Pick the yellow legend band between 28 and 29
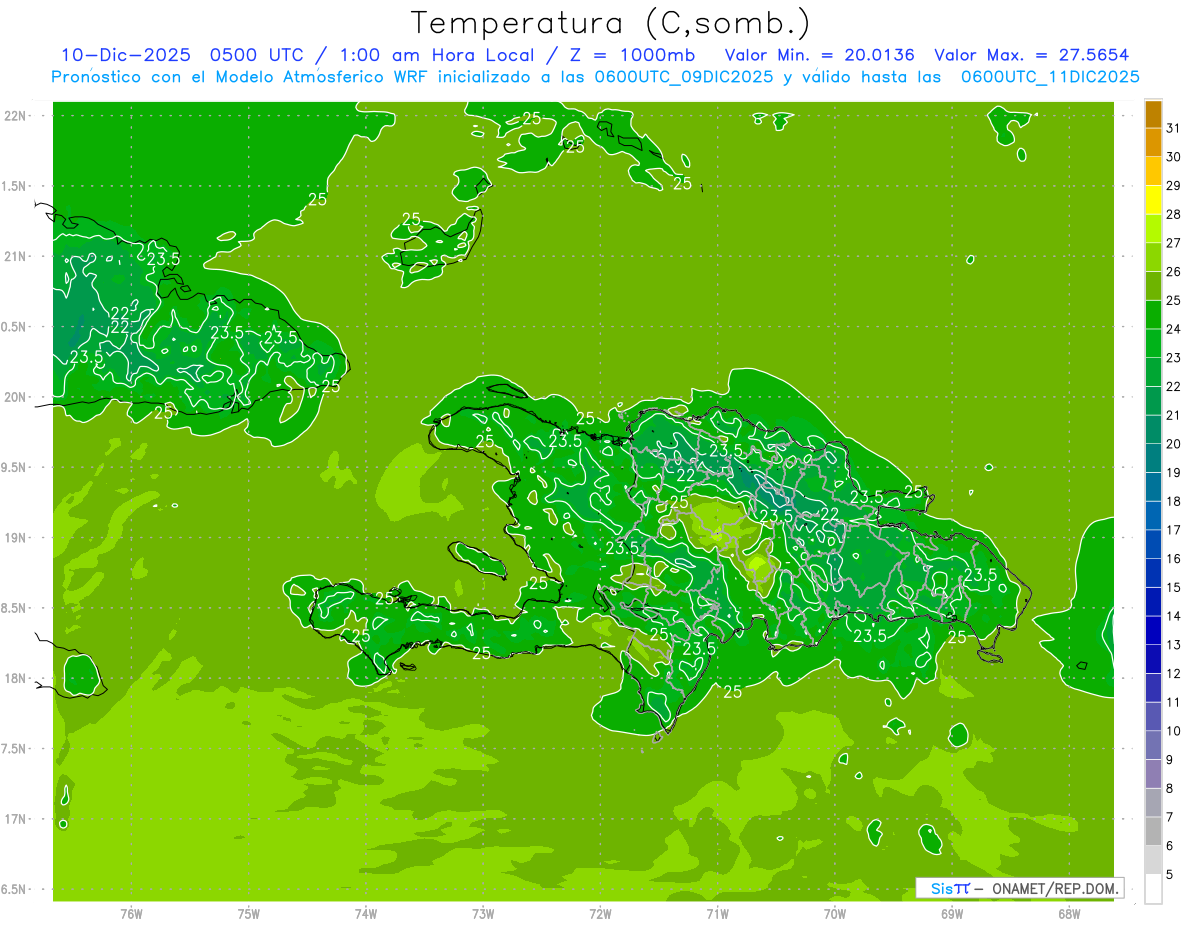Image resolution: width=1200 pixels, height=927 pixels. 1153,202
